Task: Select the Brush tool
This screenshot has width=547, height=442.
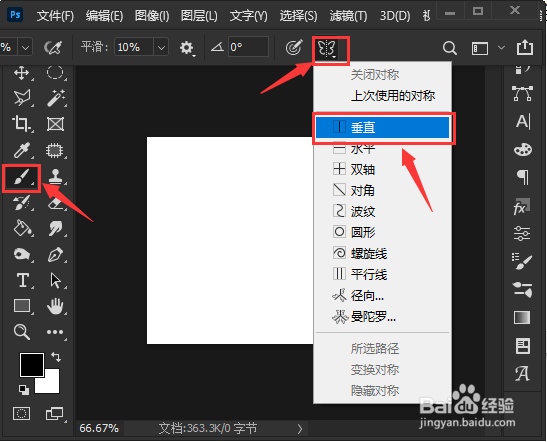Action: 22,178
